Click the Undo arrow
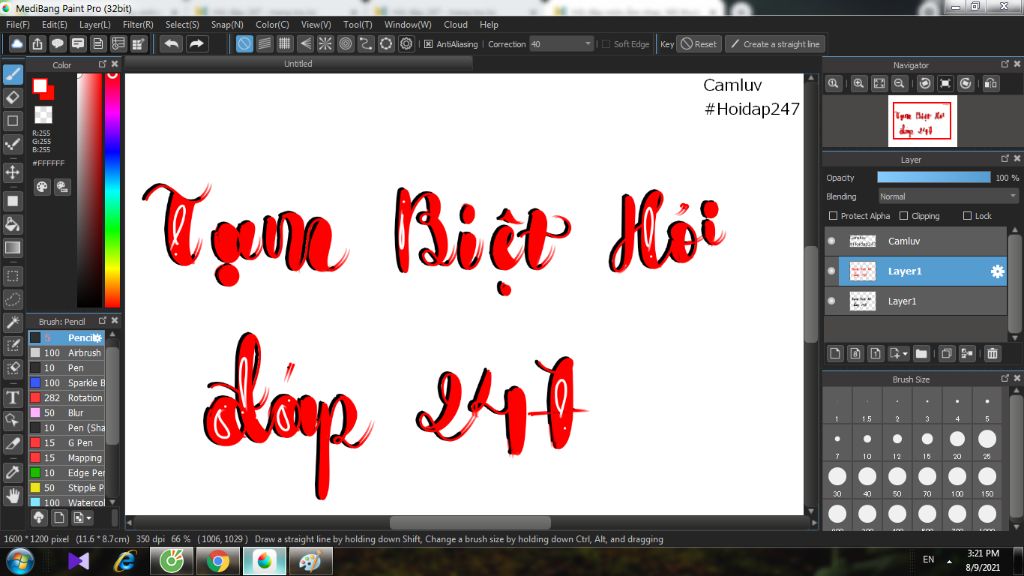1024x576 pixels. tap(171, 44)
